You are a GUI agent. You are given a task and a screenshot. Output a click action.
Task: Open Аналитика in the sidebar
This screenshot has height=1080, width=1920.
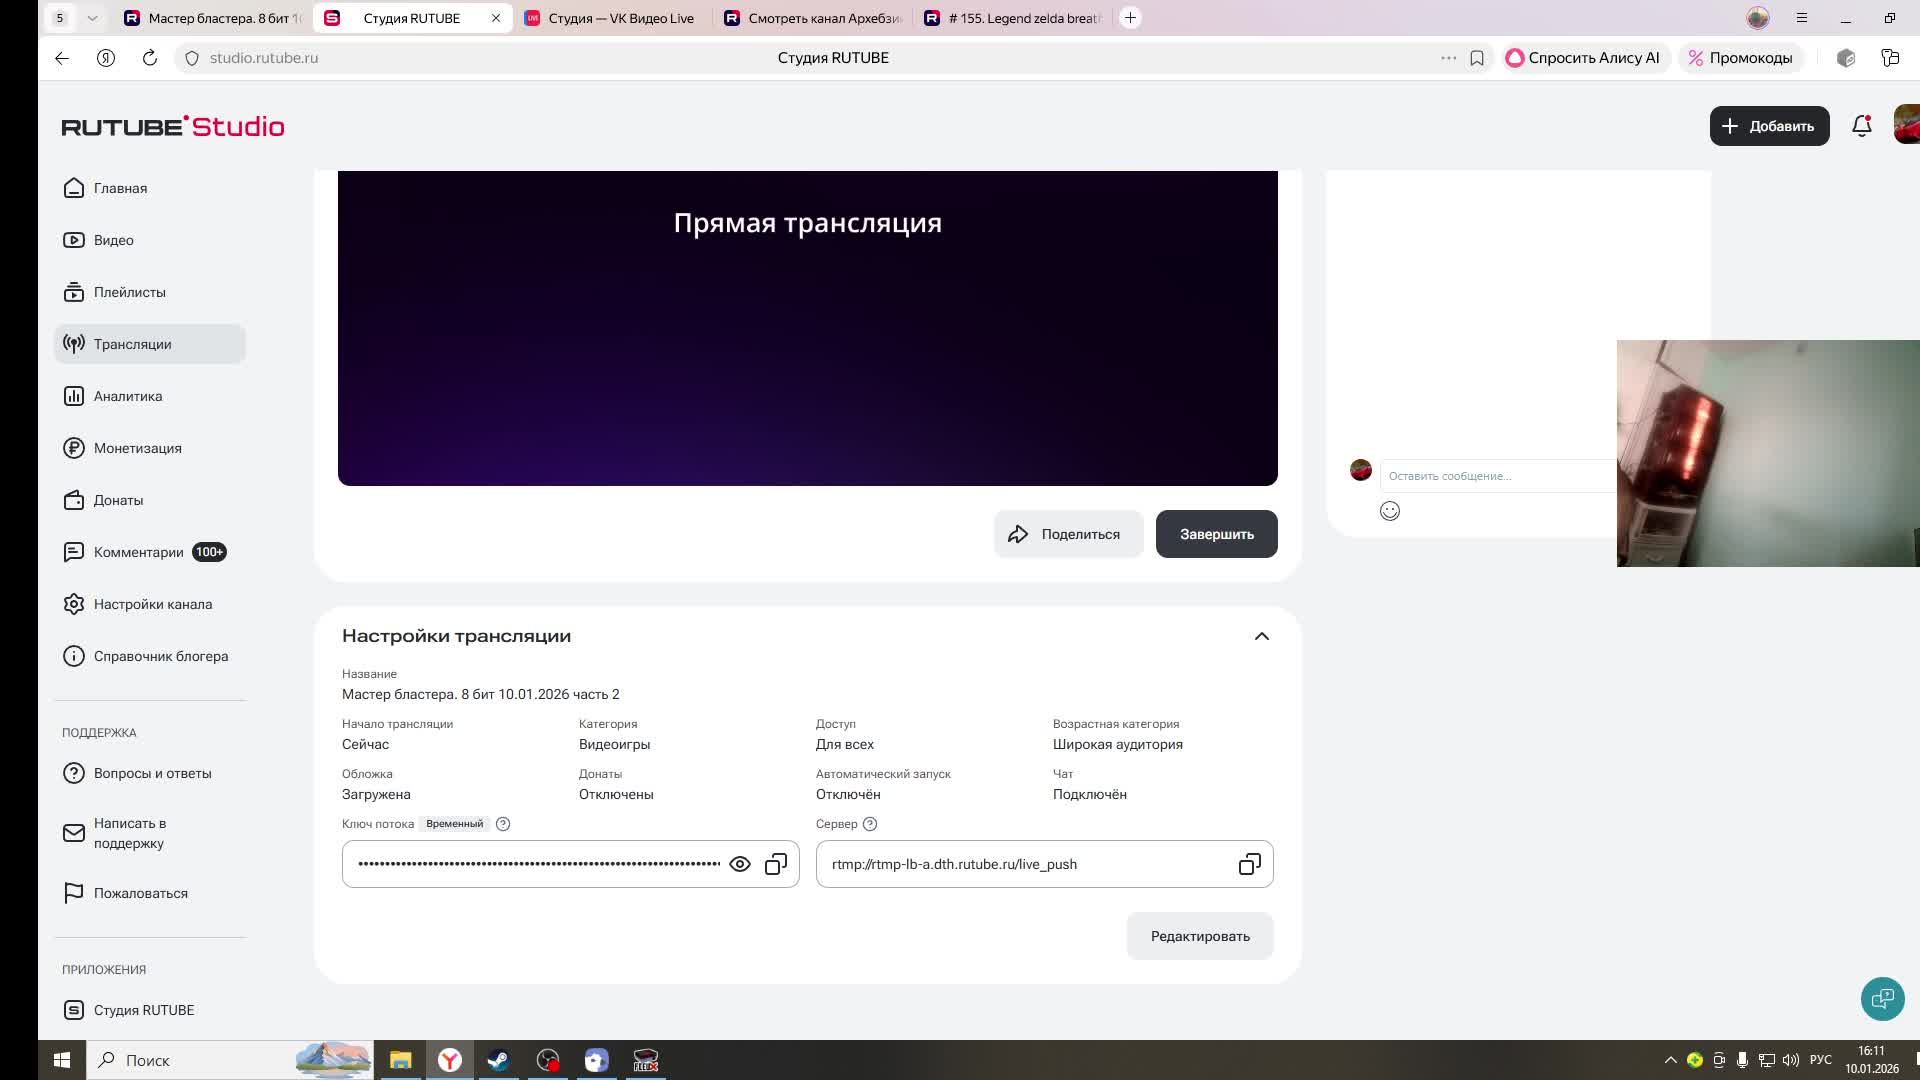pyautogui.click(x=128, y=396)
